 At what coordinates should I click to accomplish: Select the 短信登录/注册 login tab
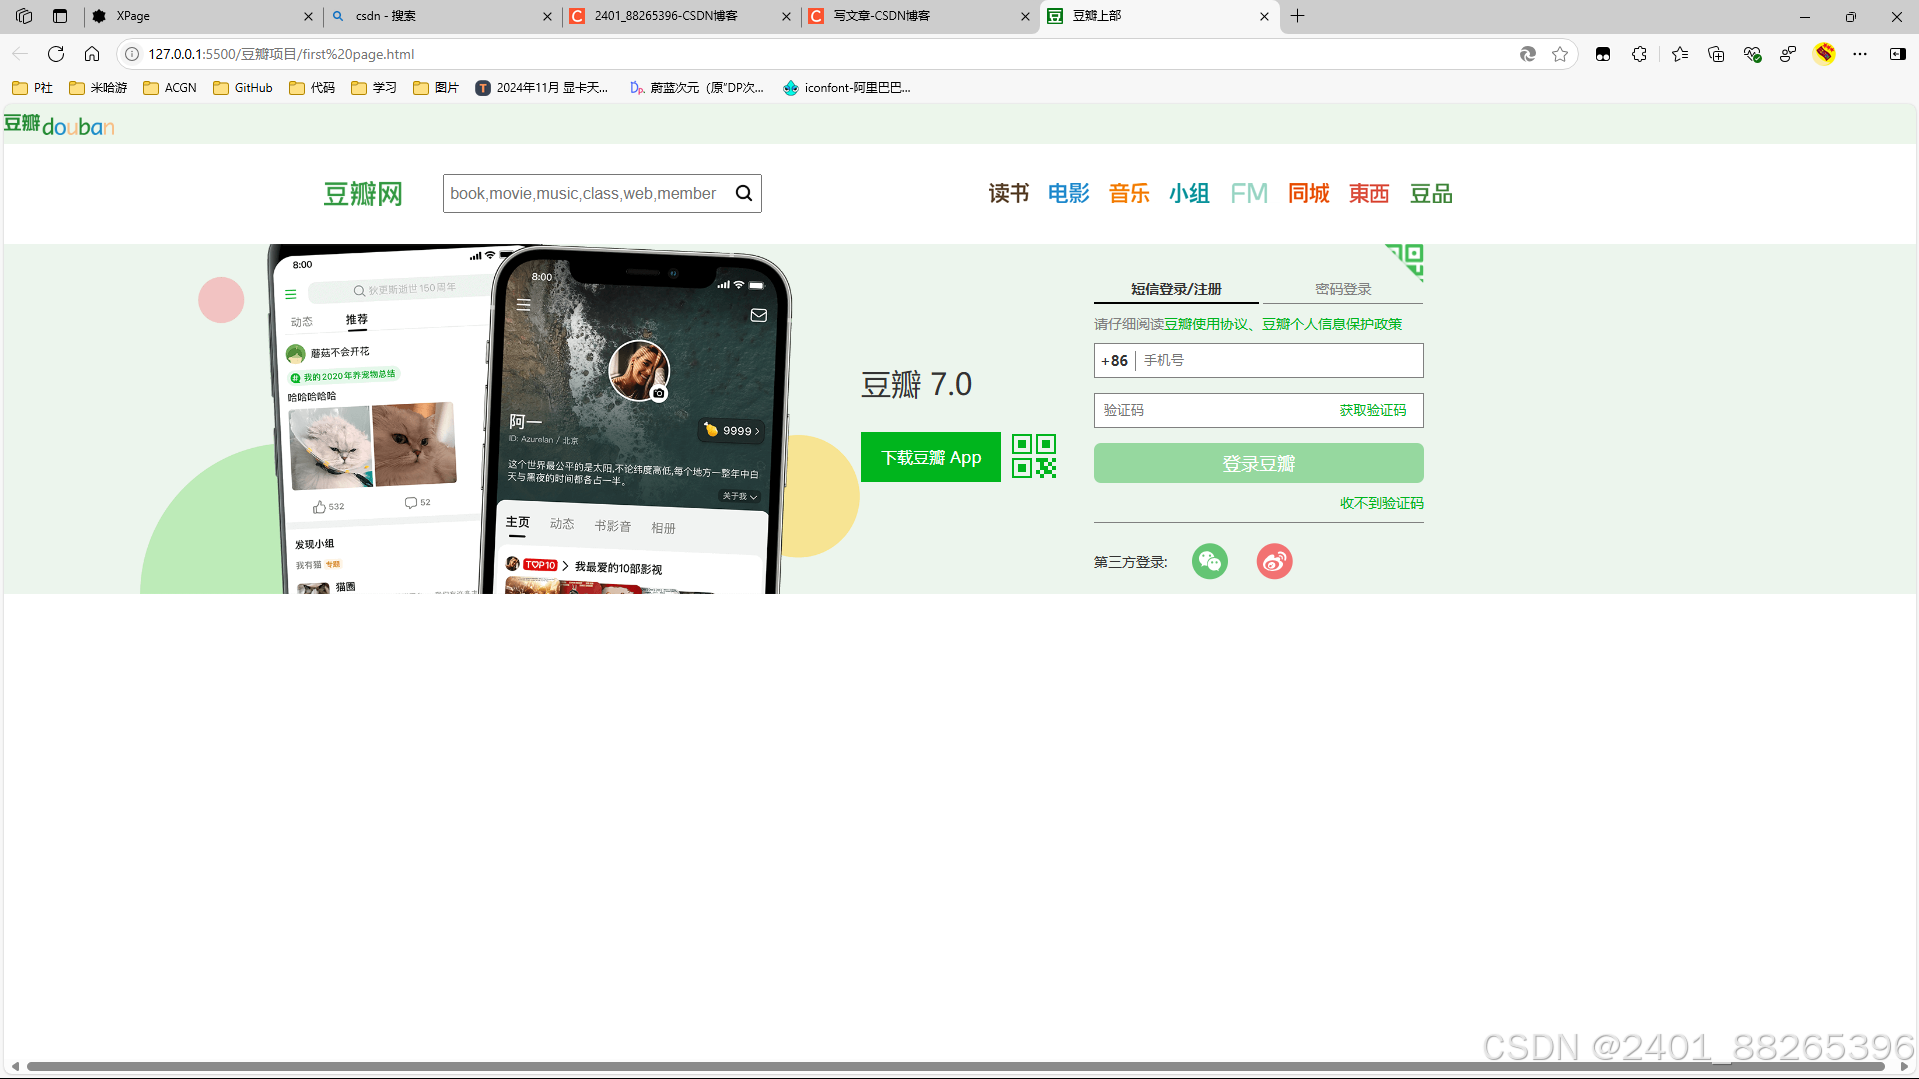click(1176, 289)
